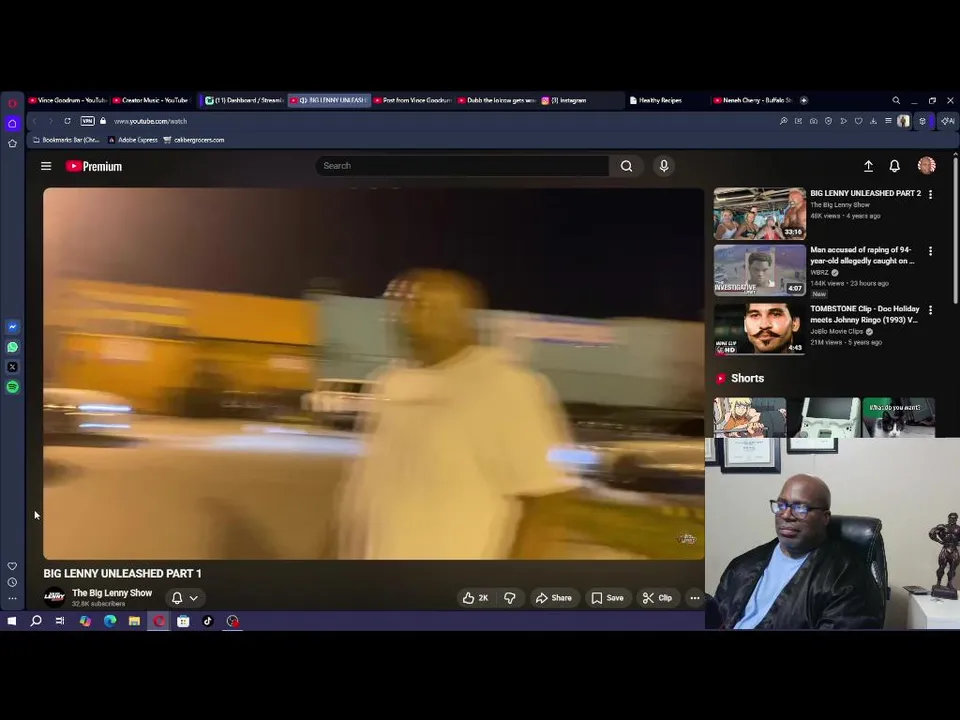
Task: Open BIG LENNY UNLEASHED PART 2 thumbnail
Action: [759, 214]
